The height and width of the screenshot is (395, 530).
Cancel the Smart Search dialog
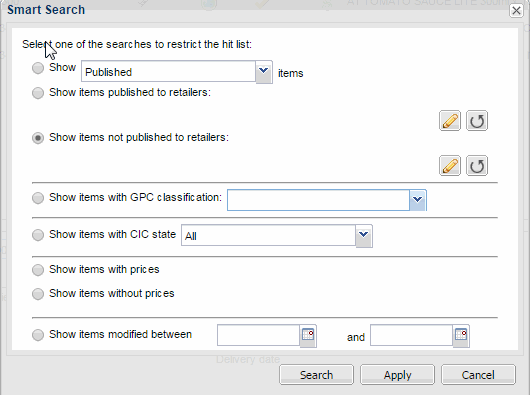pos(478,375)
